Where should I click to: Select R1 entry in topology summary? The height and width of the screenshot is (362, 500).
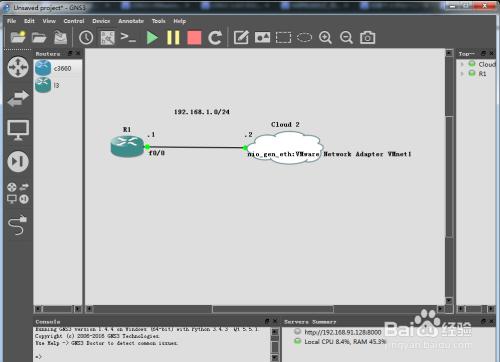[x=482, y=74]
